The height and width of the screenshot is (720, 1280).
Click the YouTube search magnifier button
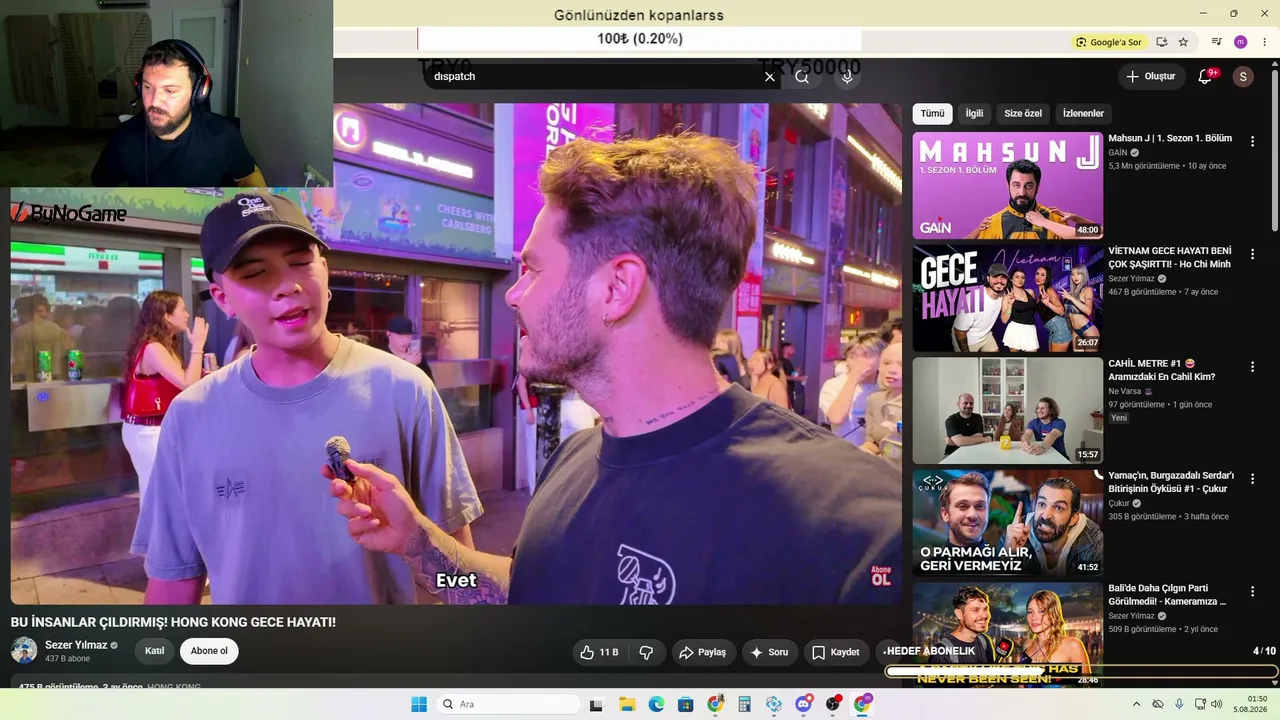[x=802, y=77]
